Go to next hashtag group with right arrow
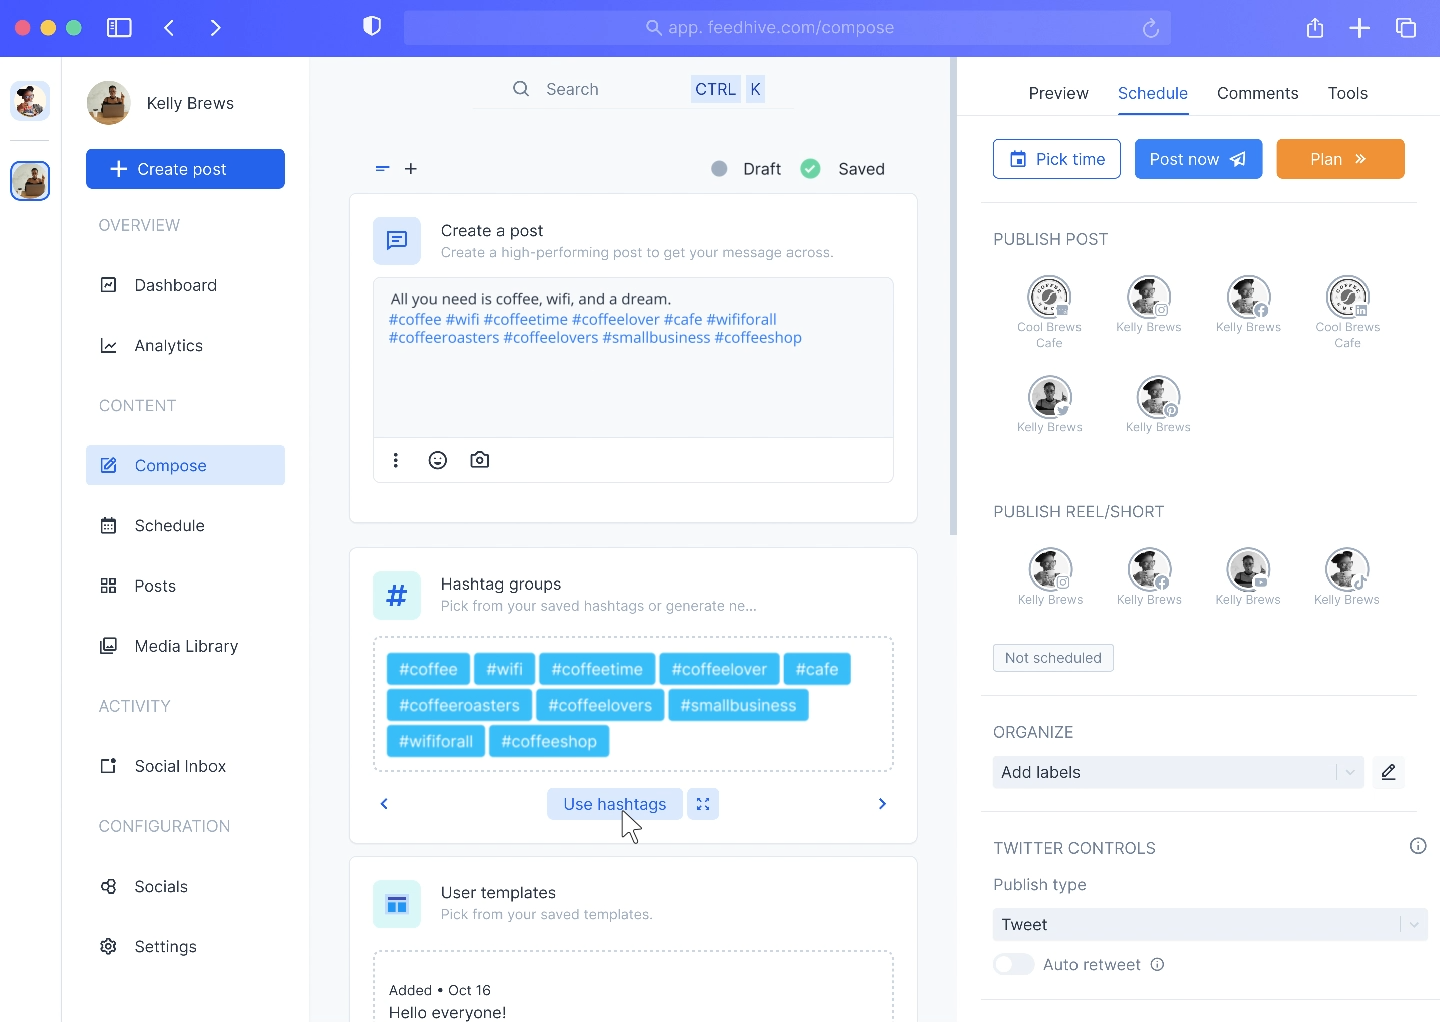The height and width of the screenshot is (1022, 1440). (x=882, y=804)
